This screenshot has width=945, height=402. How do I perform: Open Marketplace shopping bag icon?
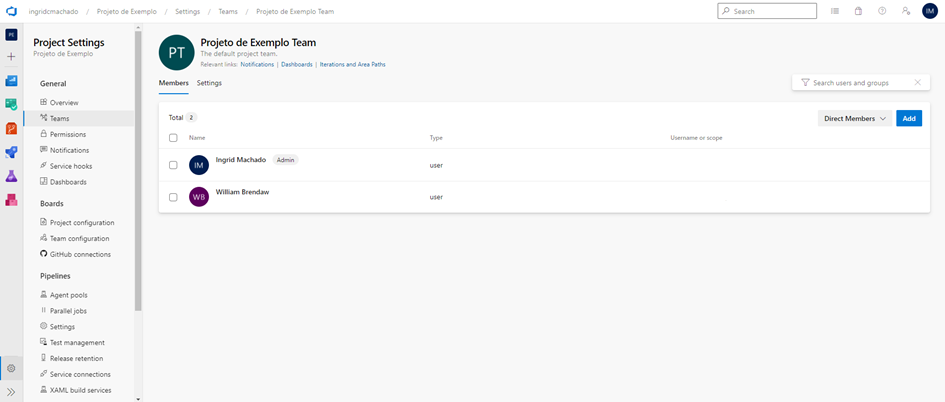point(858,11)
